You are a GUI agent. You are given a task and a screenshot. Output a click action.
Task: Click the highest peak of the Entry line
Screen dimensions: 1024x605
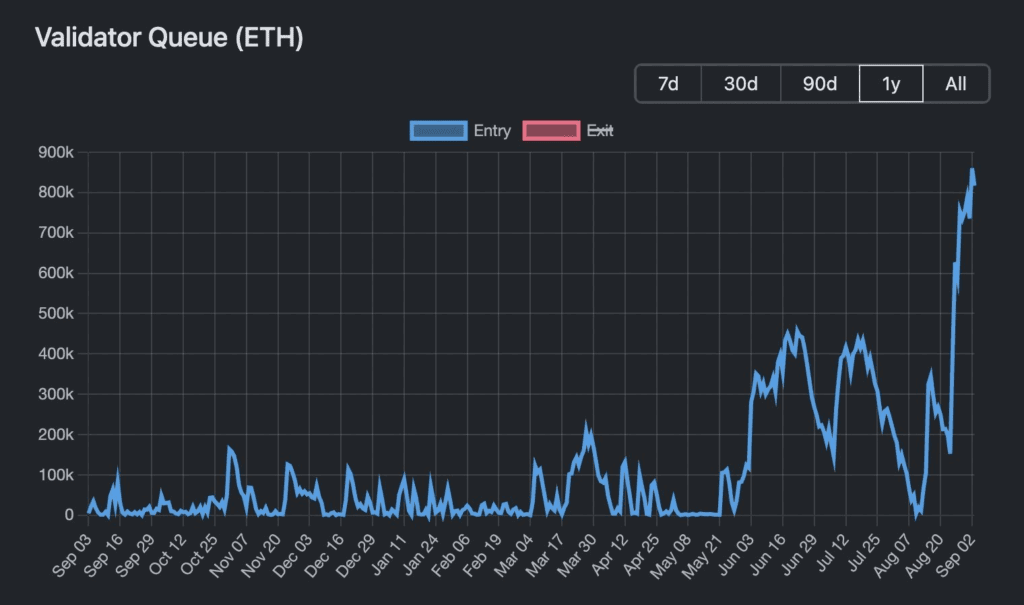point(972,170)
